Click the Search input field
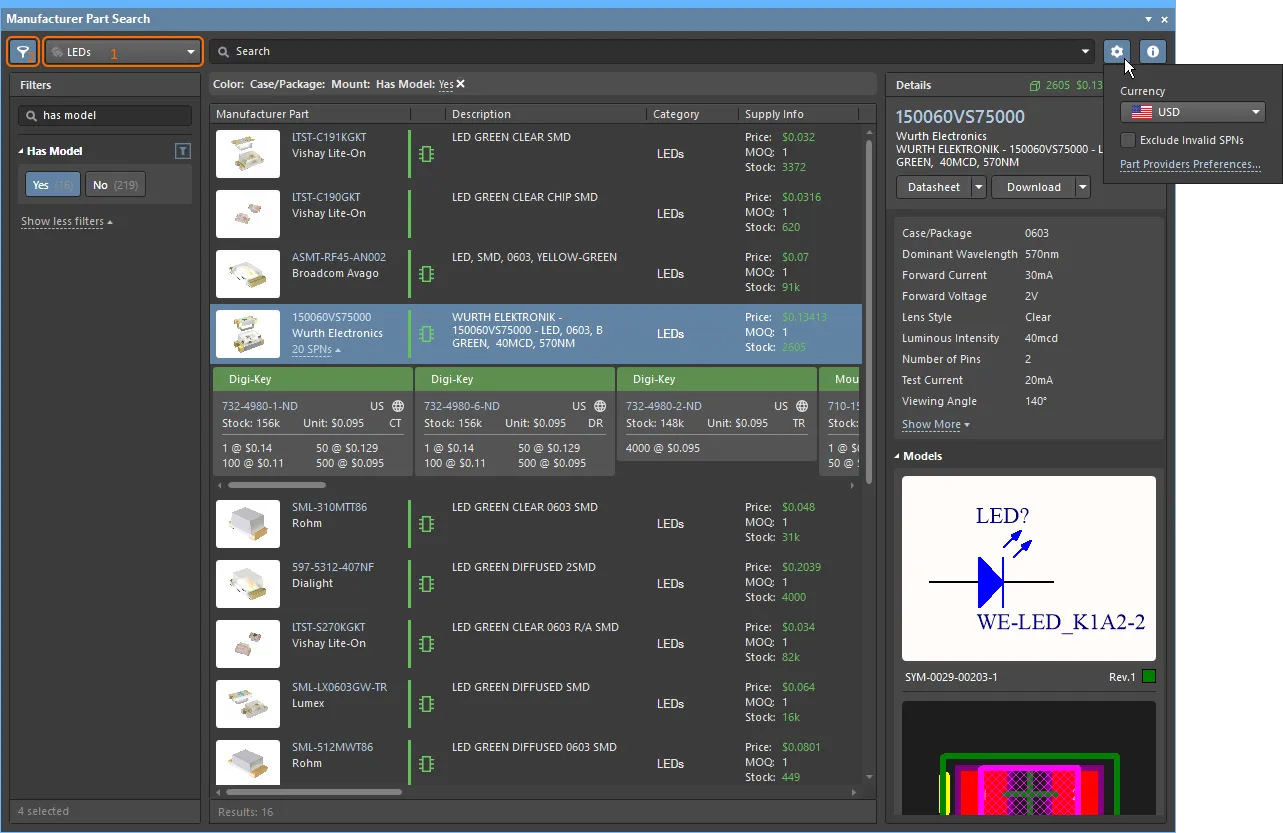This screenshot has height=833, width=1283. (652, 51)
